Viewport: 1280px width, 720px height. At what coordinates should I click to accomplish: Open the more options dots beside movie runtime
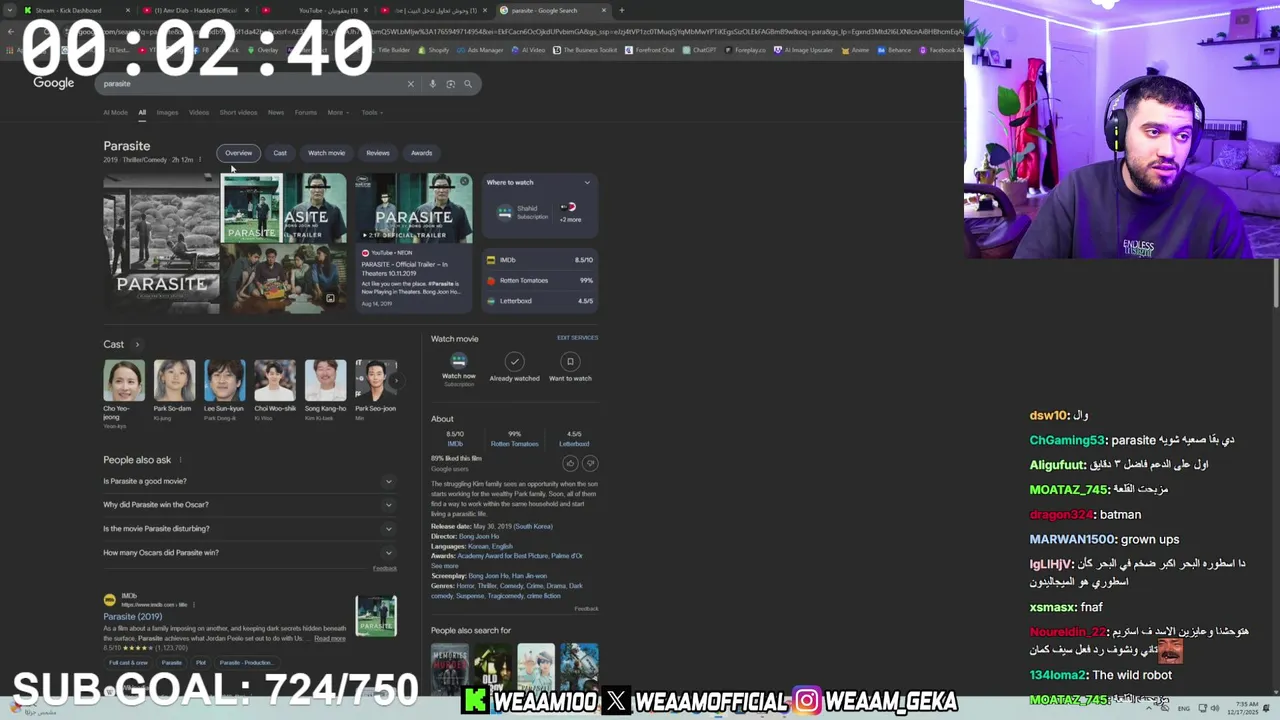199,160
